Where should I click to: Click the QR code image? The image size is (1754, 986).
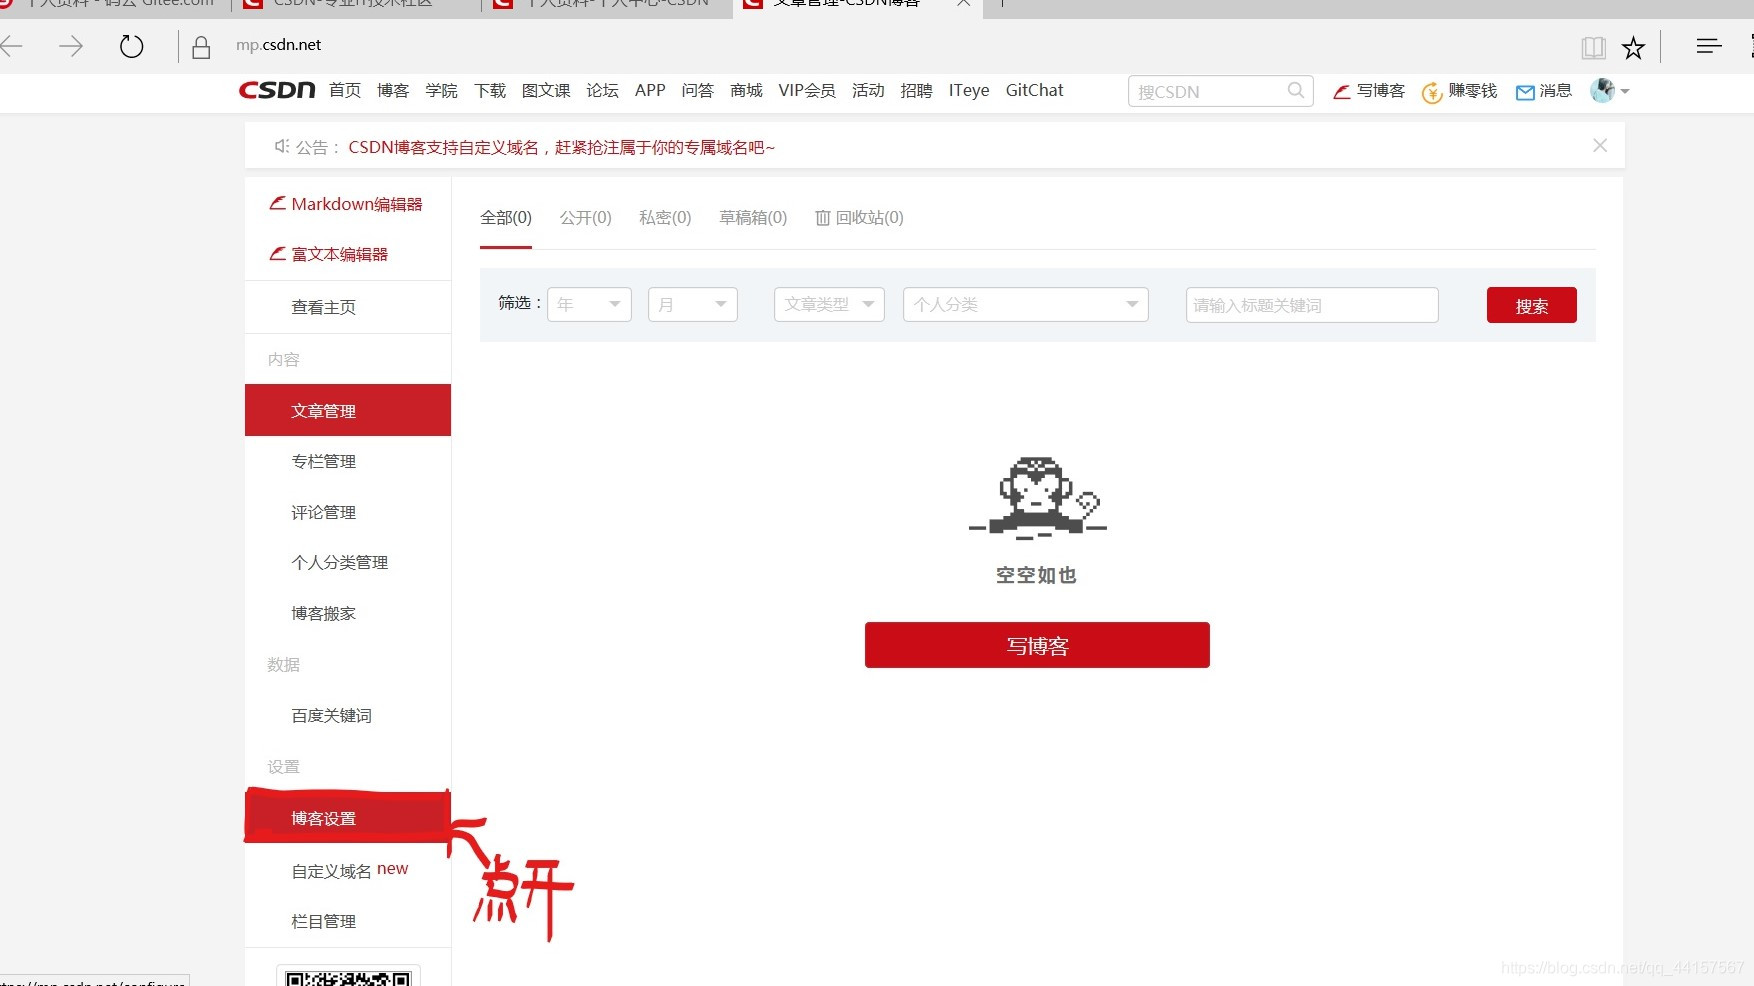[x=348, y=977]
